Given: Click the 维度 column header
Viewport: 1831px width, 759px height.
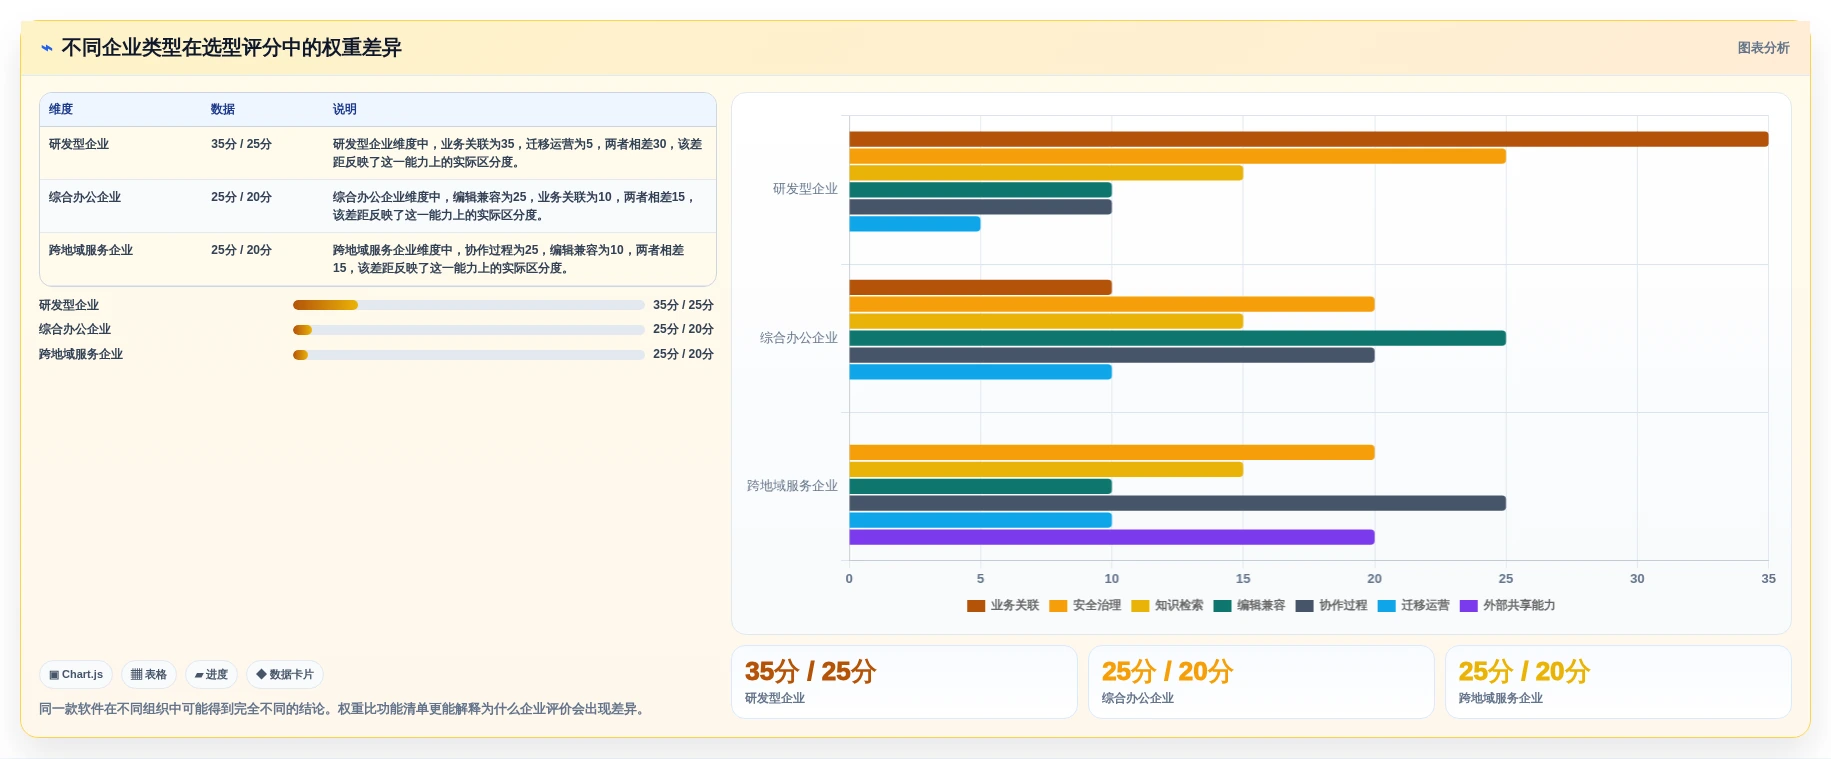Looking at the screenshot, I should coord(61,109).
